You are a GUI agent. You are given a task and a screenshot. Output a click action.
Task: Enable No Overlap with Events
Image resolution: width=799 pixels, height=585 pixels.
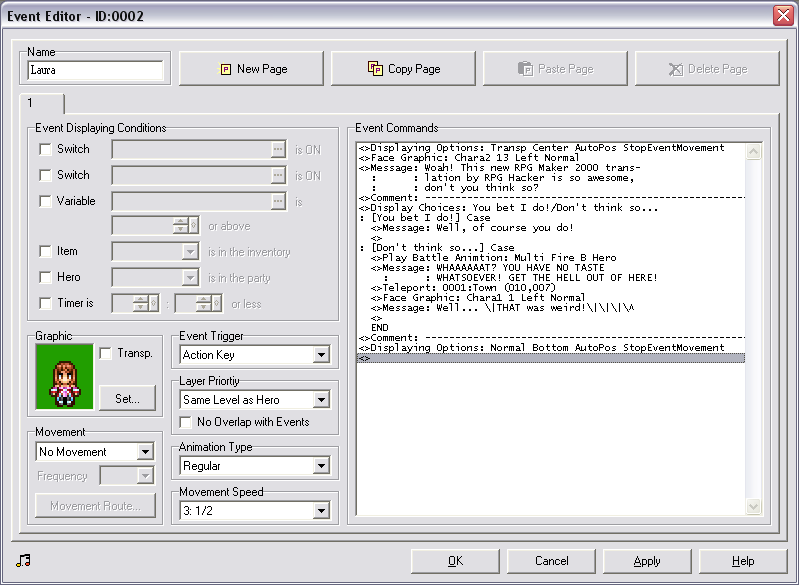(187, 422)
